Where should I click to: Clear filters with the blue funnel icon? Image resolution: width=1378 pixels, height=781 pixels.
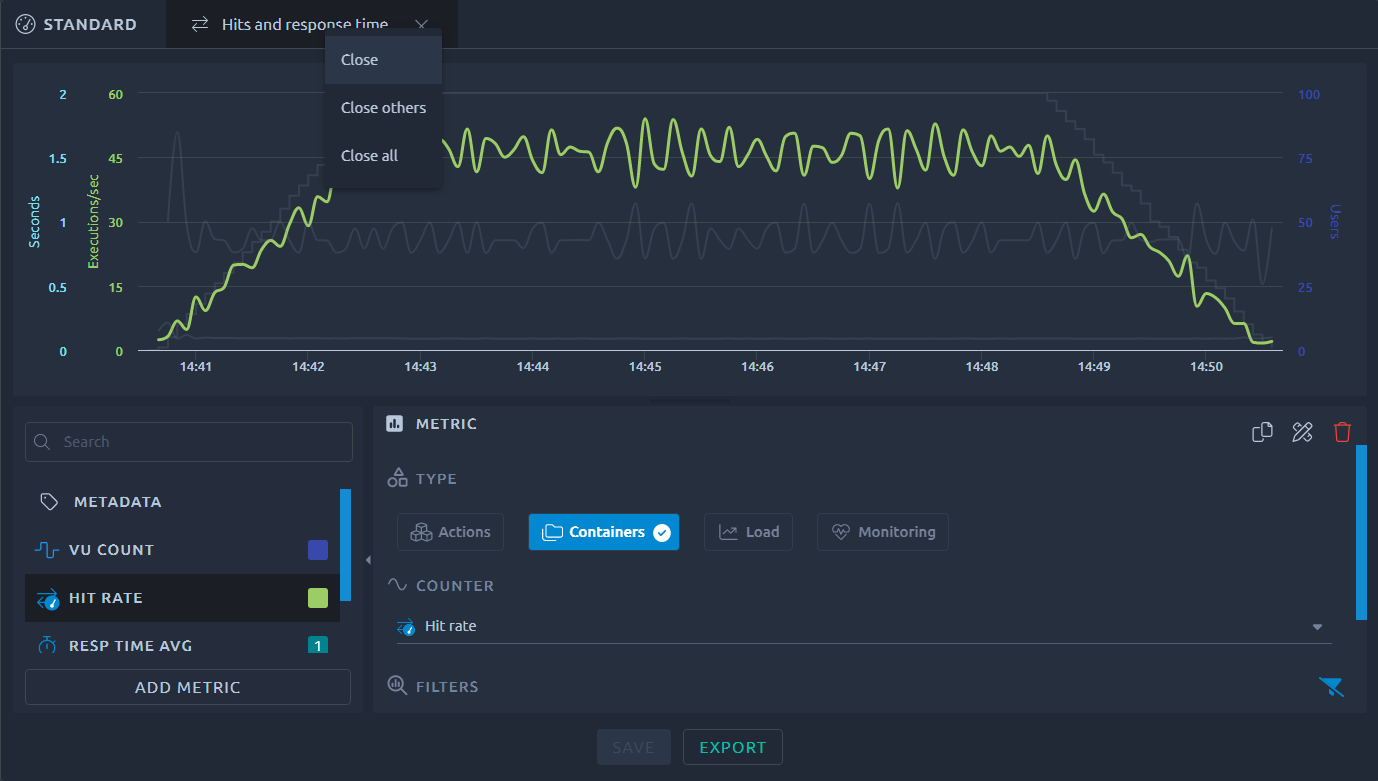[x=1331, y=686]
